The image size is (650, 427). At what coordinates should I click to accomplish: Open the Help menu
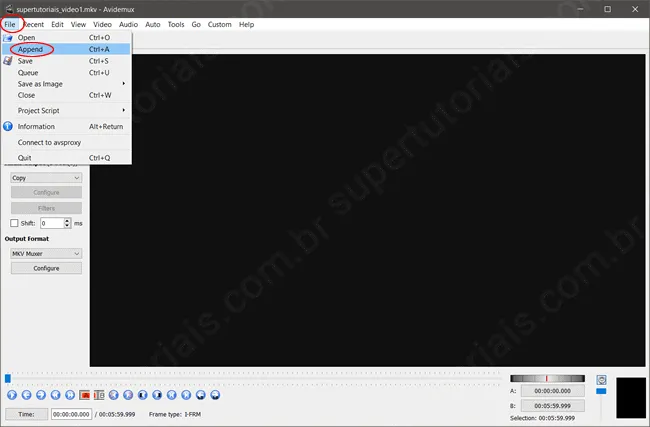[246, 24]
